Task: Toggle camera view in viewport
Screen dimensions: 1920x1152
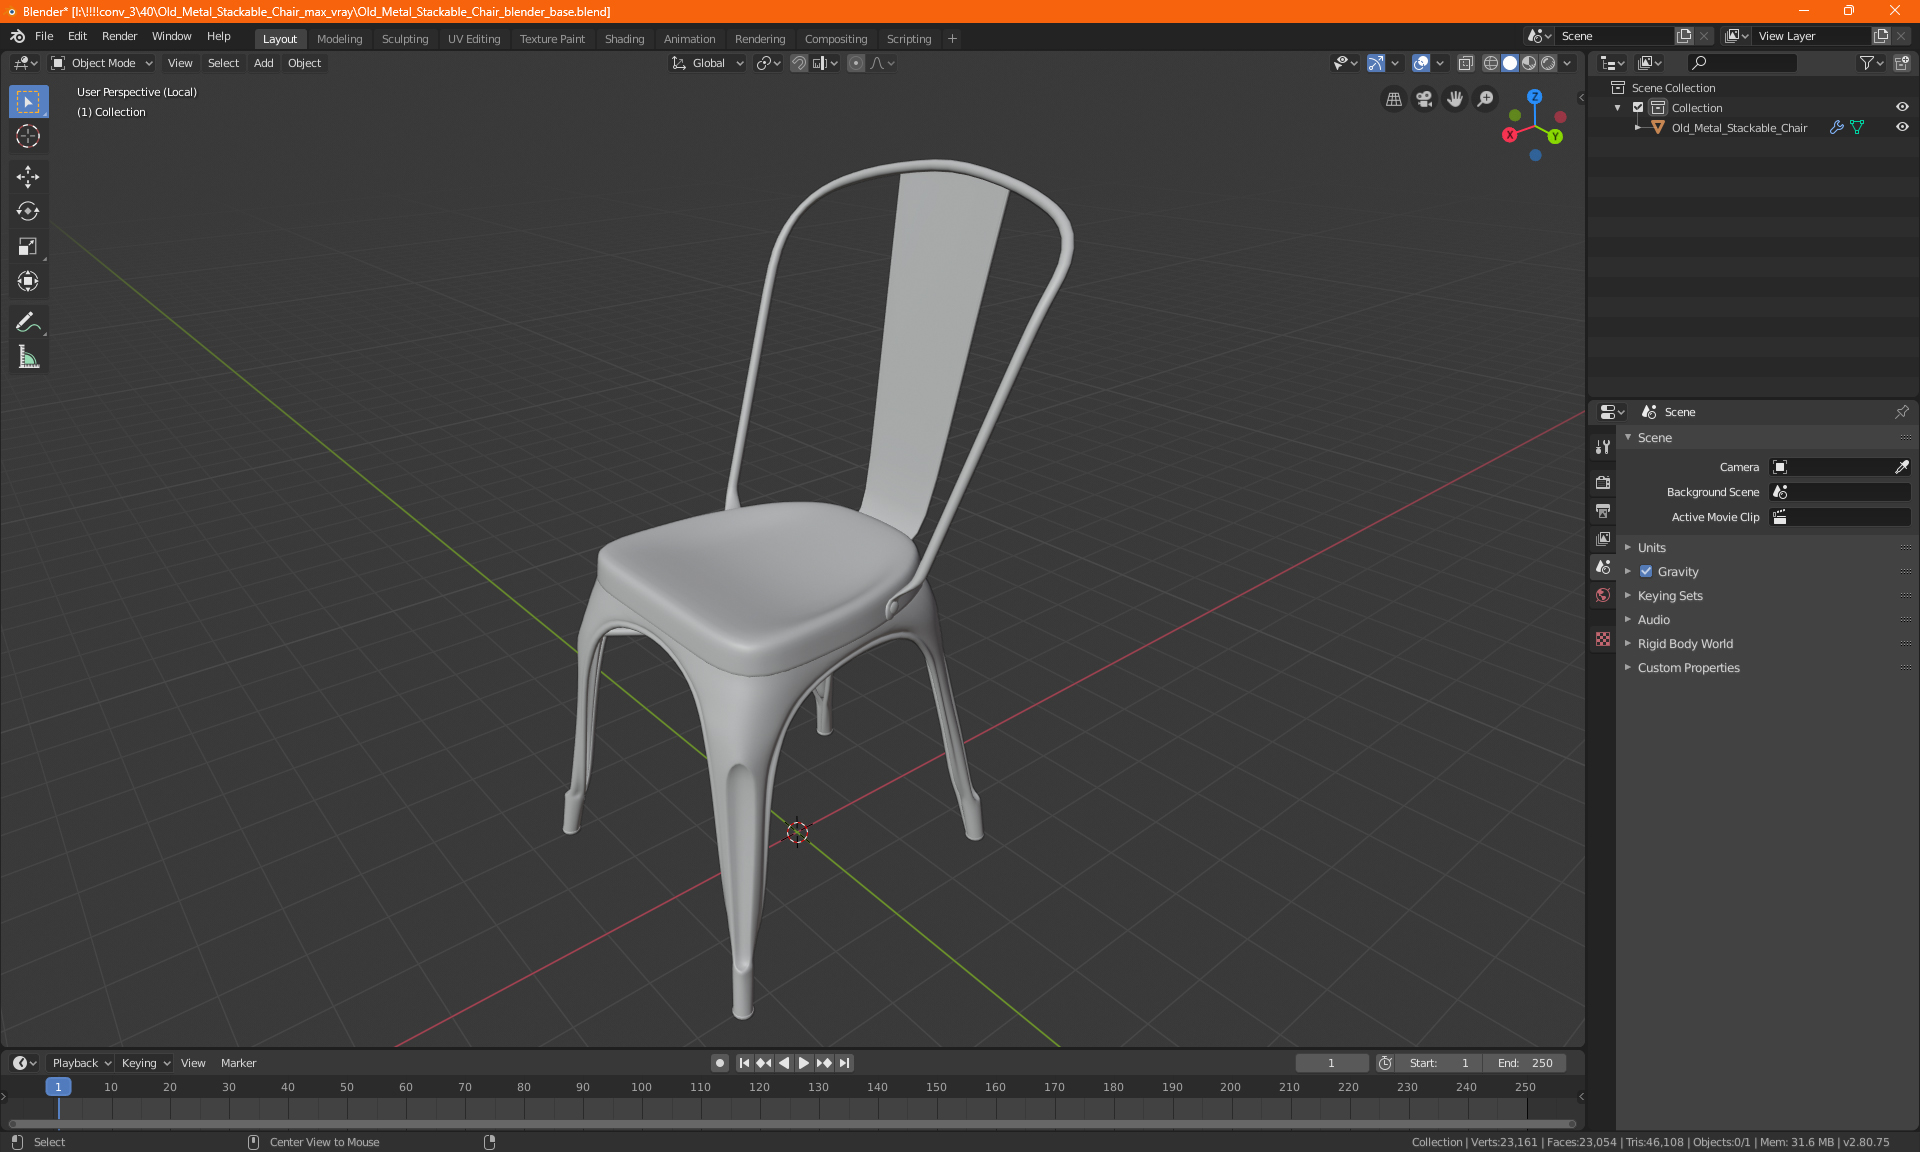Action: [1424, 99]
